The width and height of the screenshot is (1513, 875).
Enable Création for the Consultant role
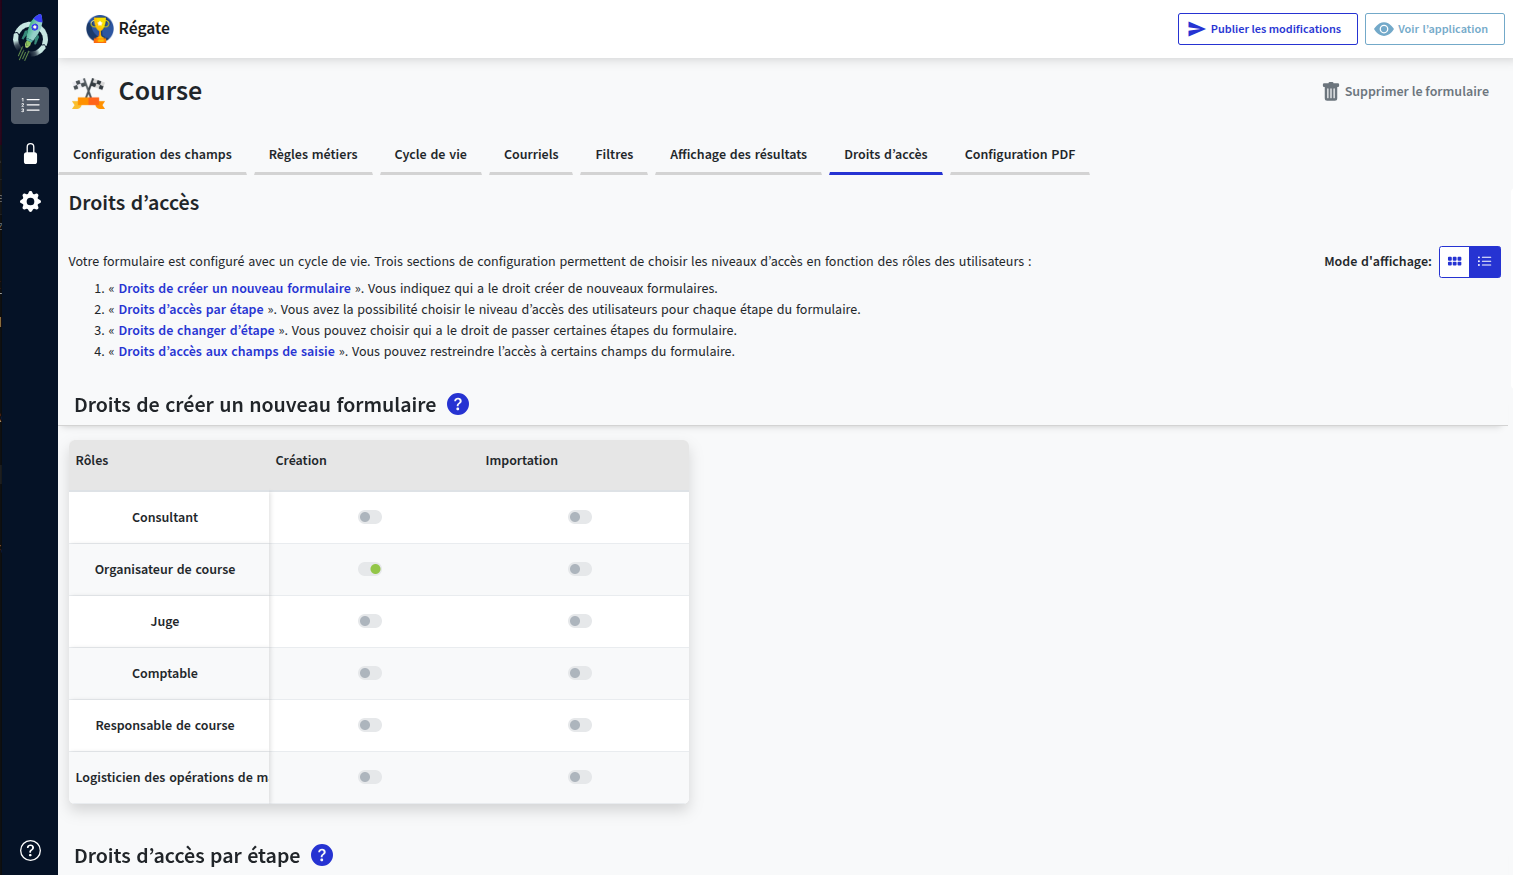[x=369, y=517]
